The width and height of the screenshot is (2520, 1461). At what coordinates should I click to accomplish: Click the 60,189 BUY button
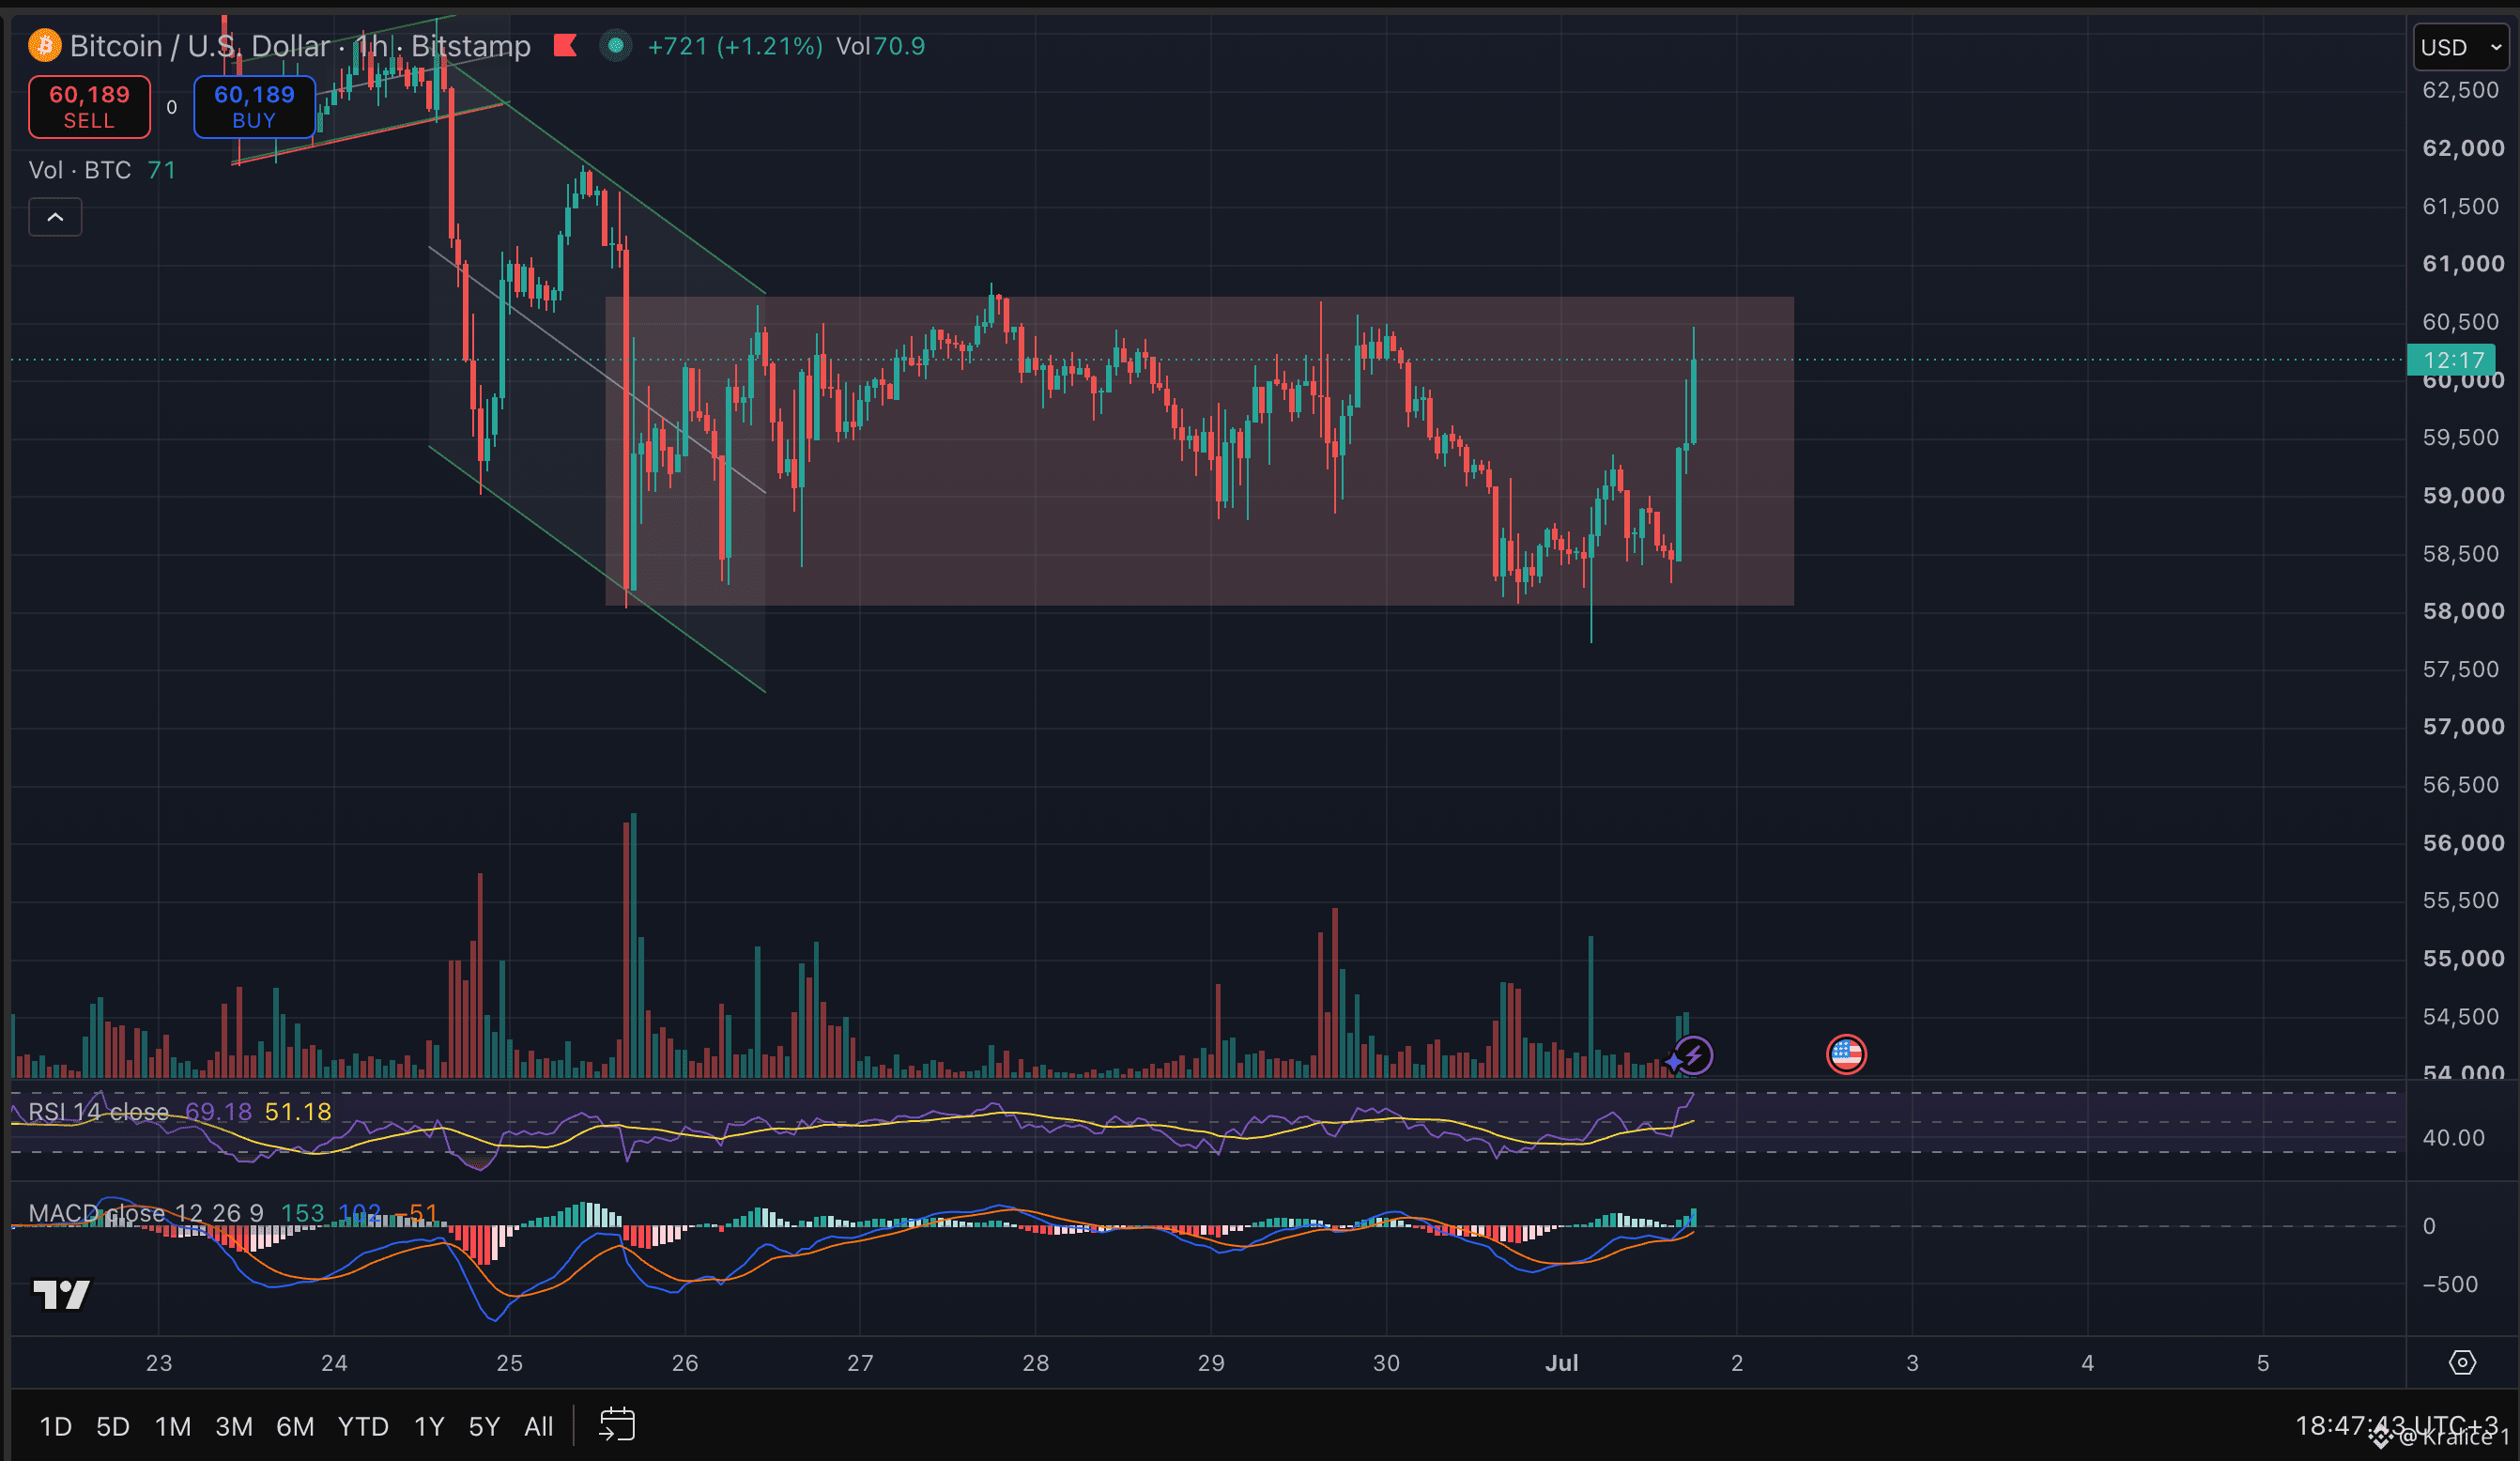(254, 107)
